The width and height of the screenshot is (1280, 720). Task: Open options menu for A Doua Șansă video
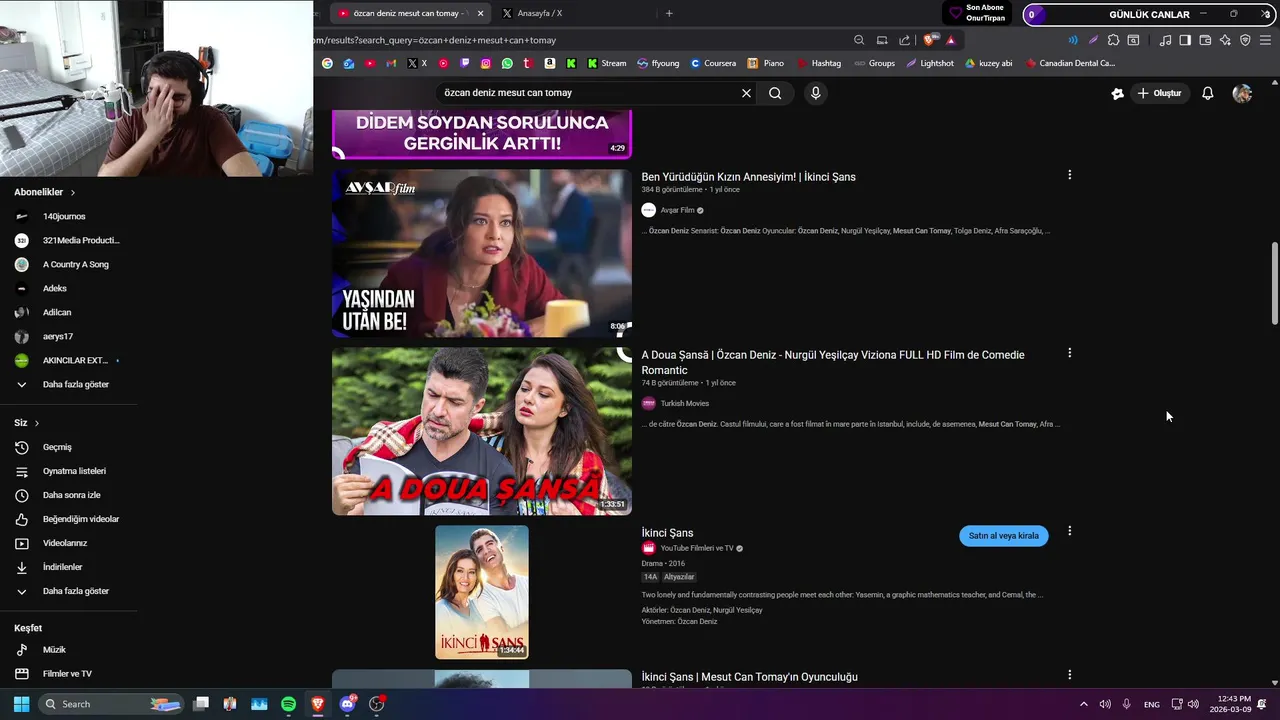coord(1069,353)
